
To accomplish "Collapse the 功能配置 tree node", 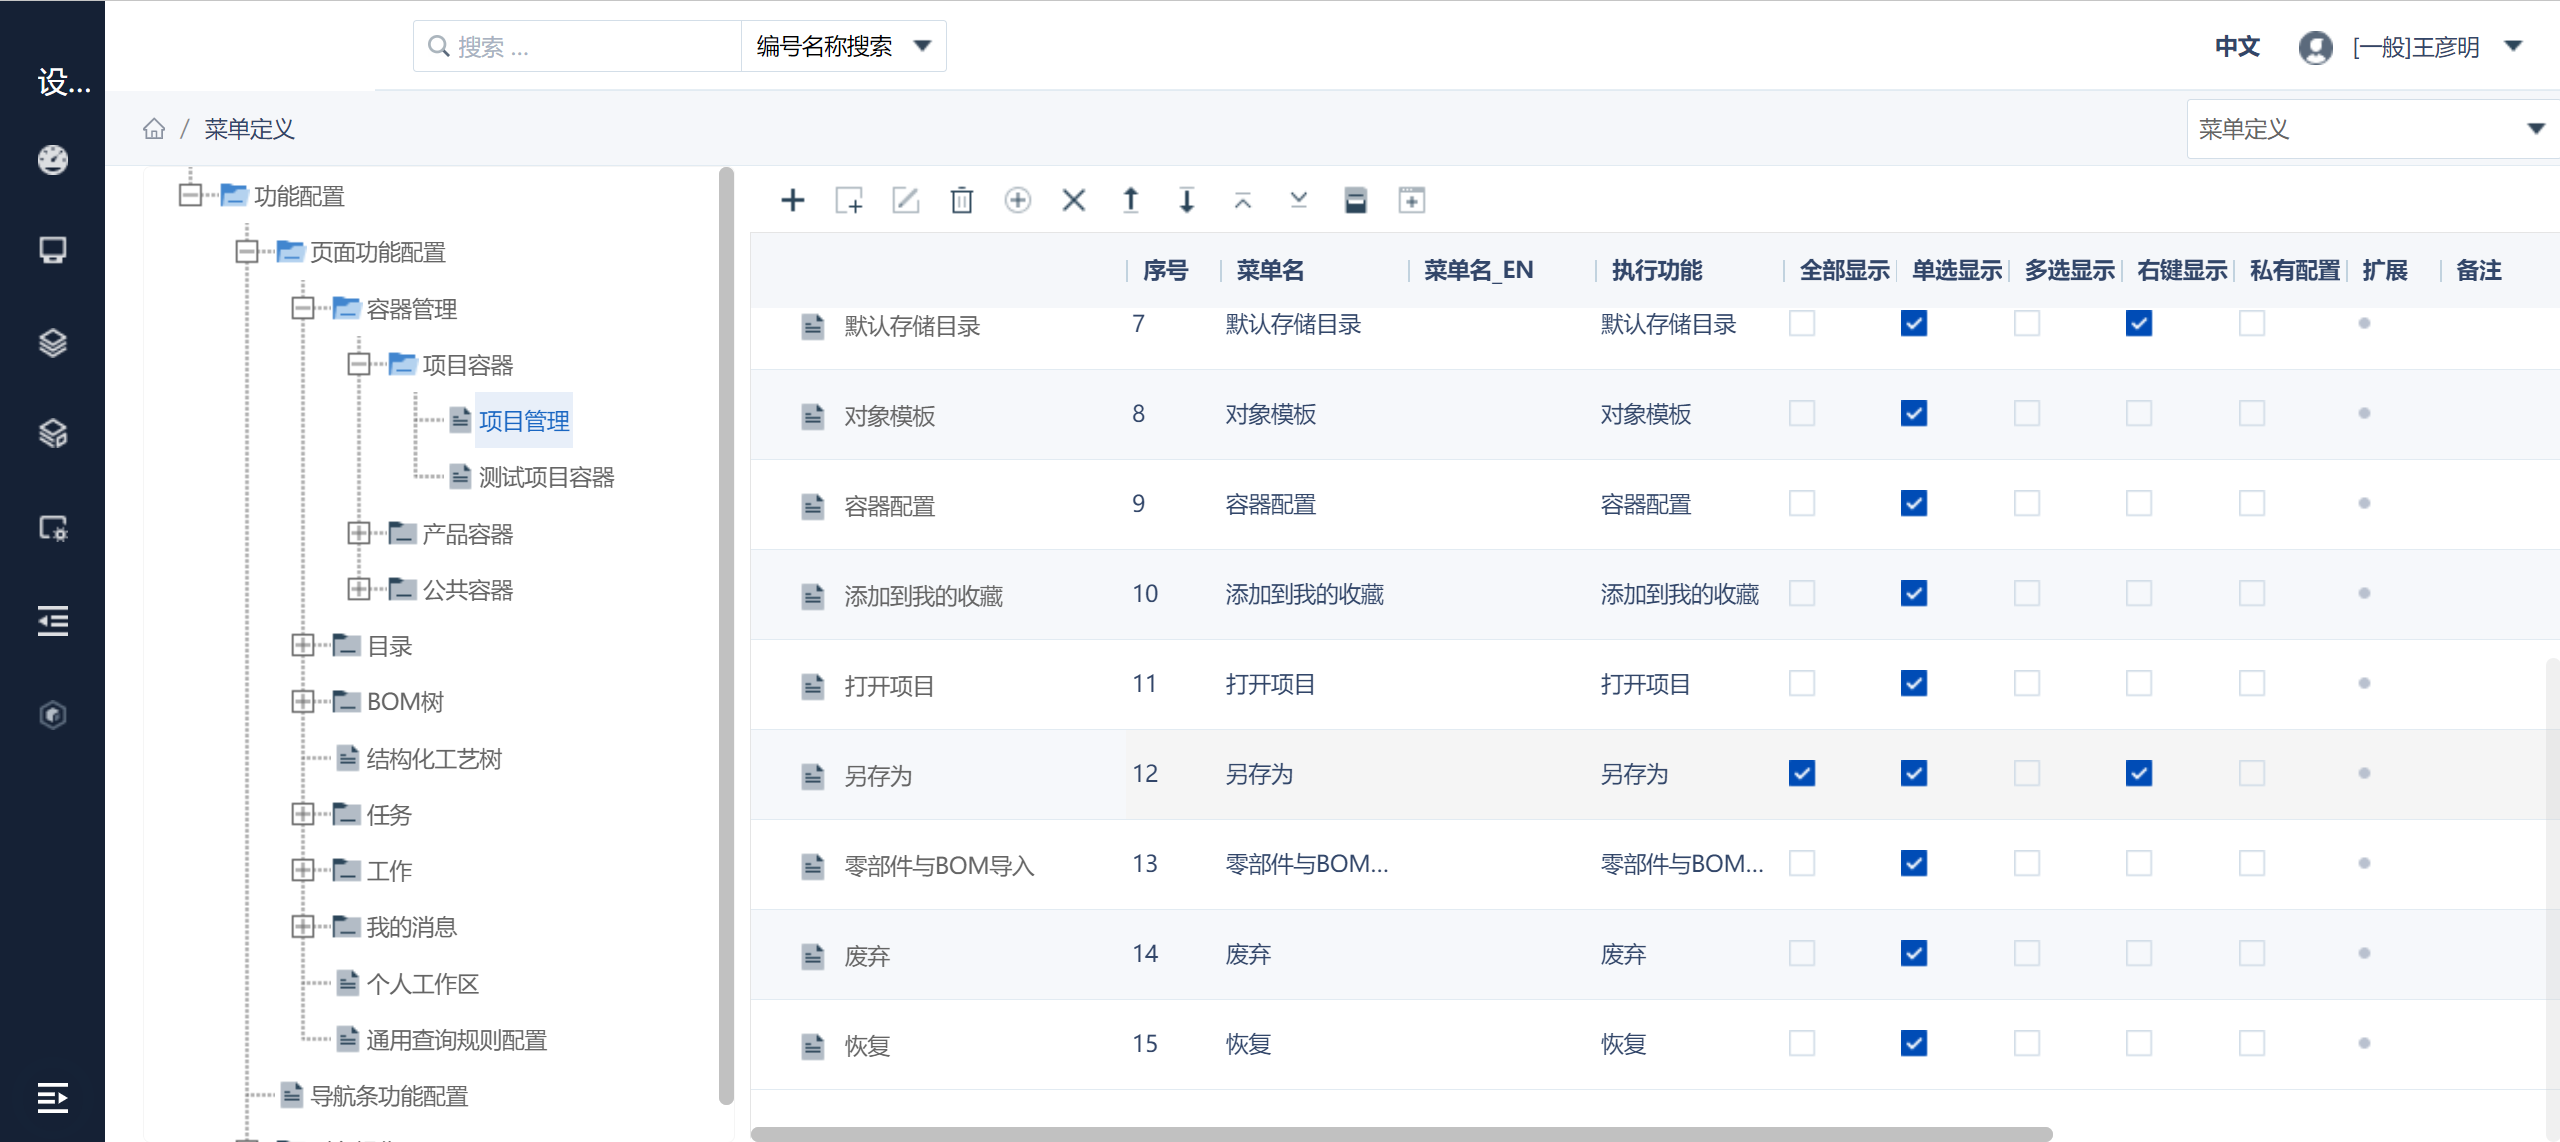I will pos(190,195).
